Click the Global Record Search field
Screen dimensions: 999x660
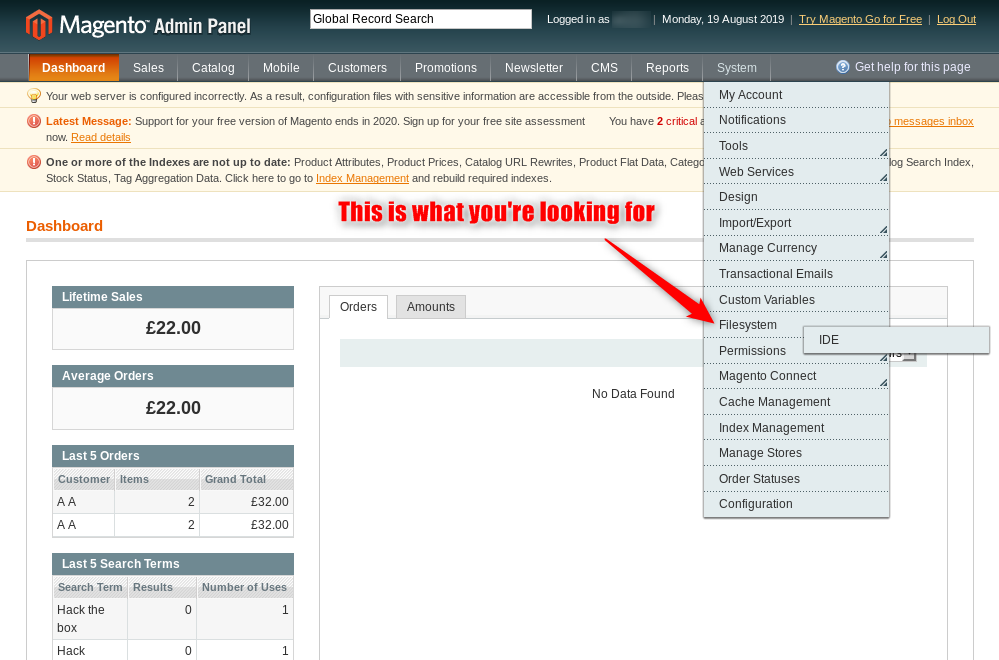tap(420, 19)
